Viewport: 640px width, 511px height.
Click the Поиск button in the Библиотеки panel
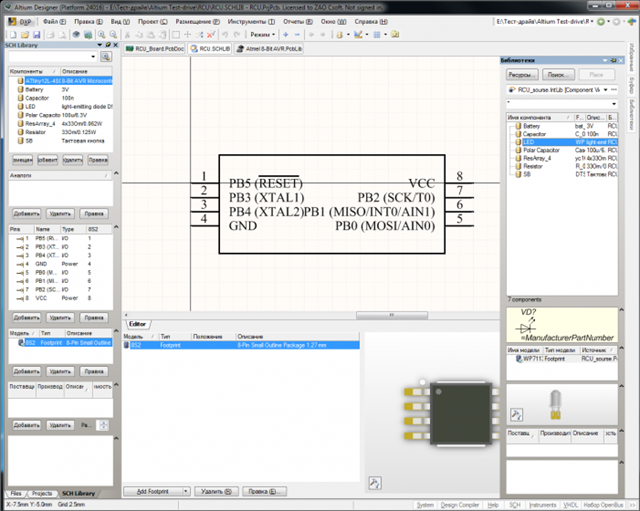click(558, 75)
